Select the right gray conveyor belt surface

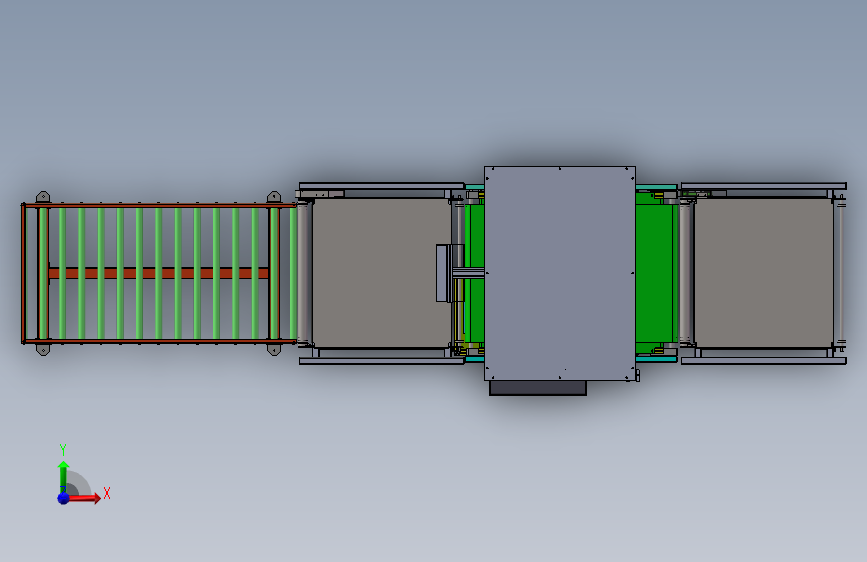coord(764,273)
